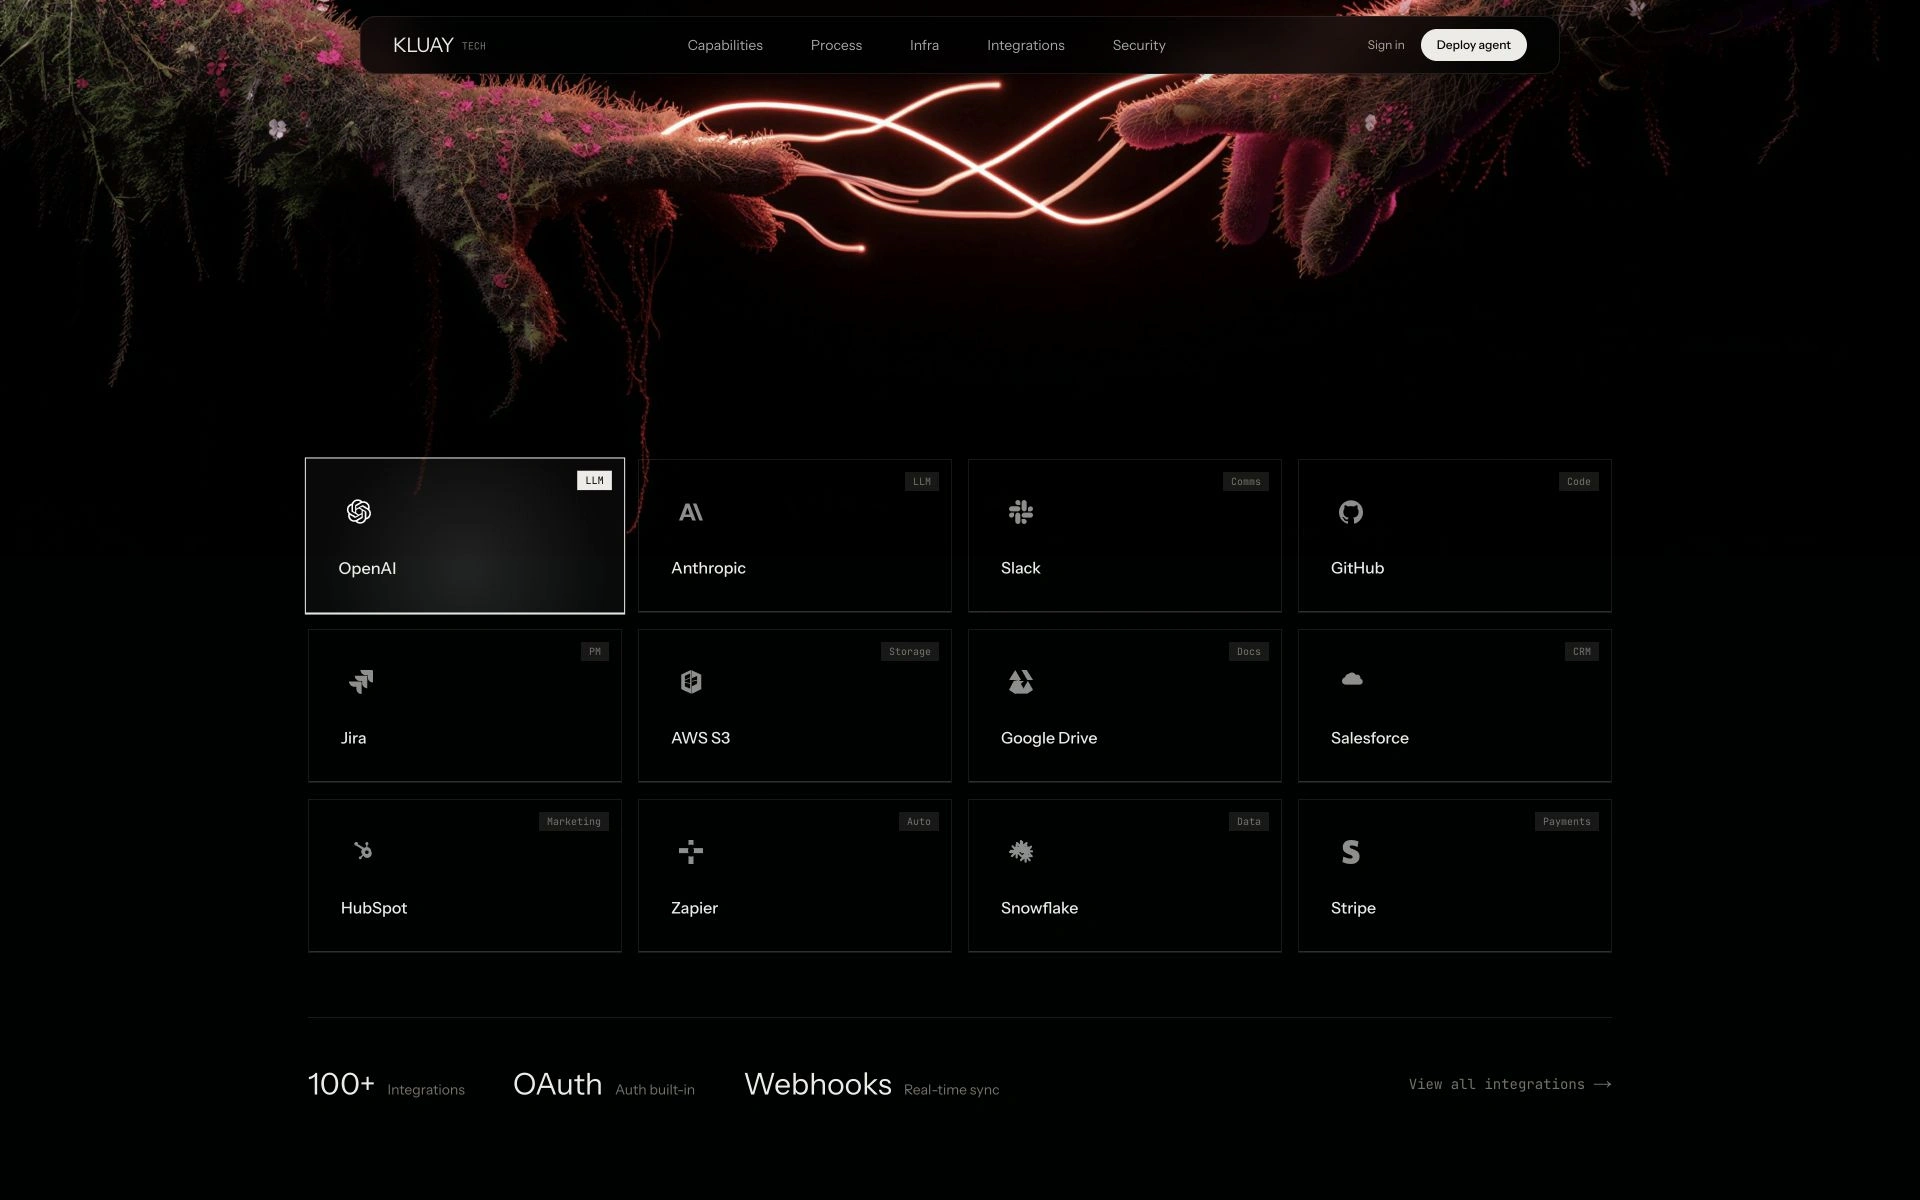Click the OpenAI card title
1920x1200 pixels.
point(367,568)
